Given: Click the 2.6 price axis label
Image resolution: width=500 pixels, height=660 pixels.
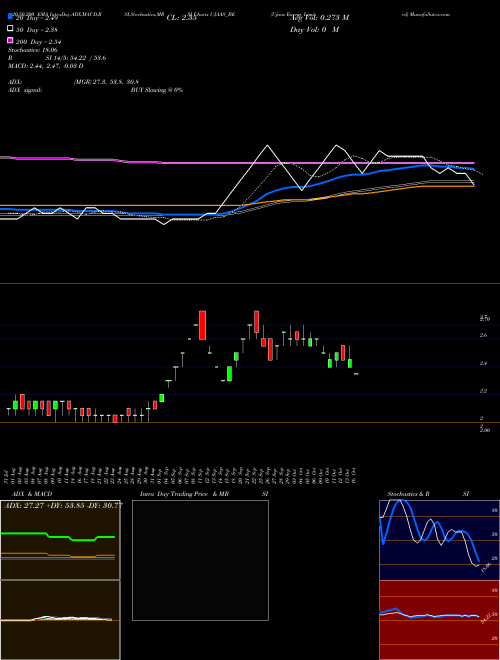Looking at the screenshot, I should click(x=483, y=335).
